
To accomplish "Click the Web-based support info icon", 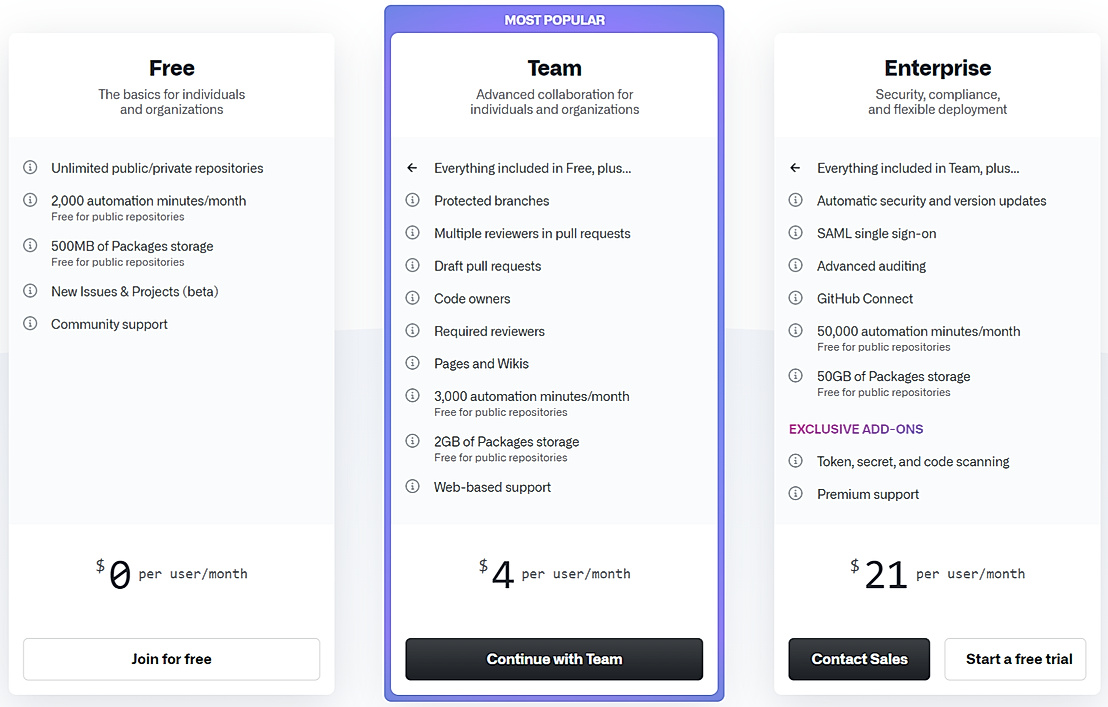I will (x=412, y=487).
